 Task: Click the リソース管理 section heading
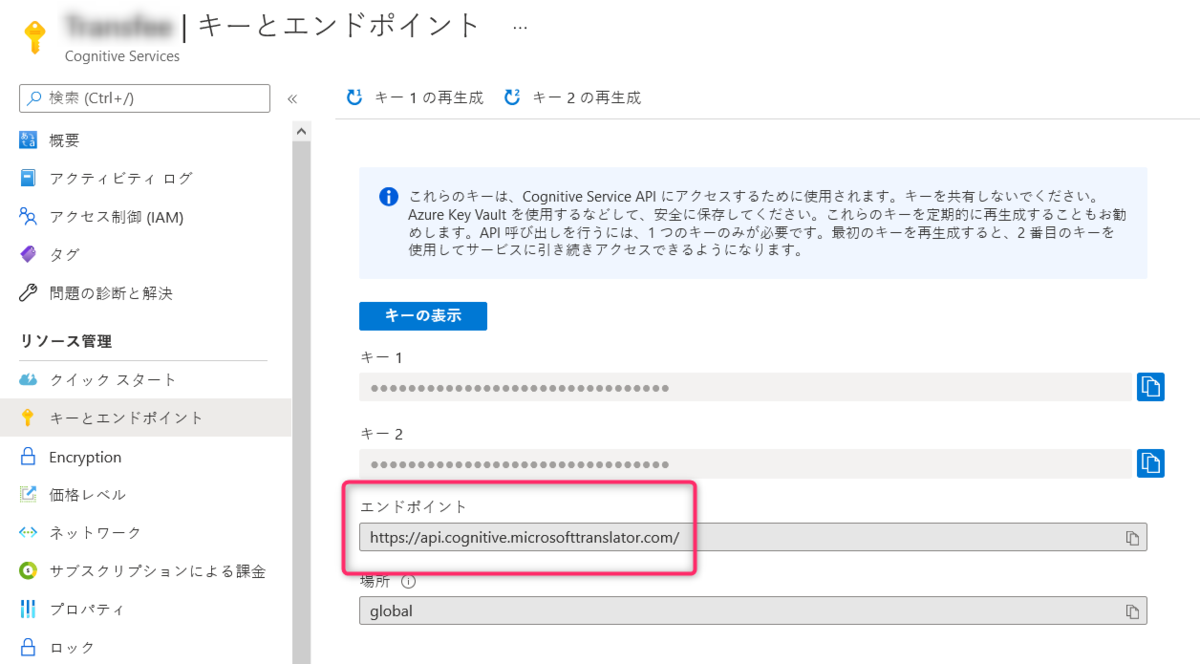point(66,341)
